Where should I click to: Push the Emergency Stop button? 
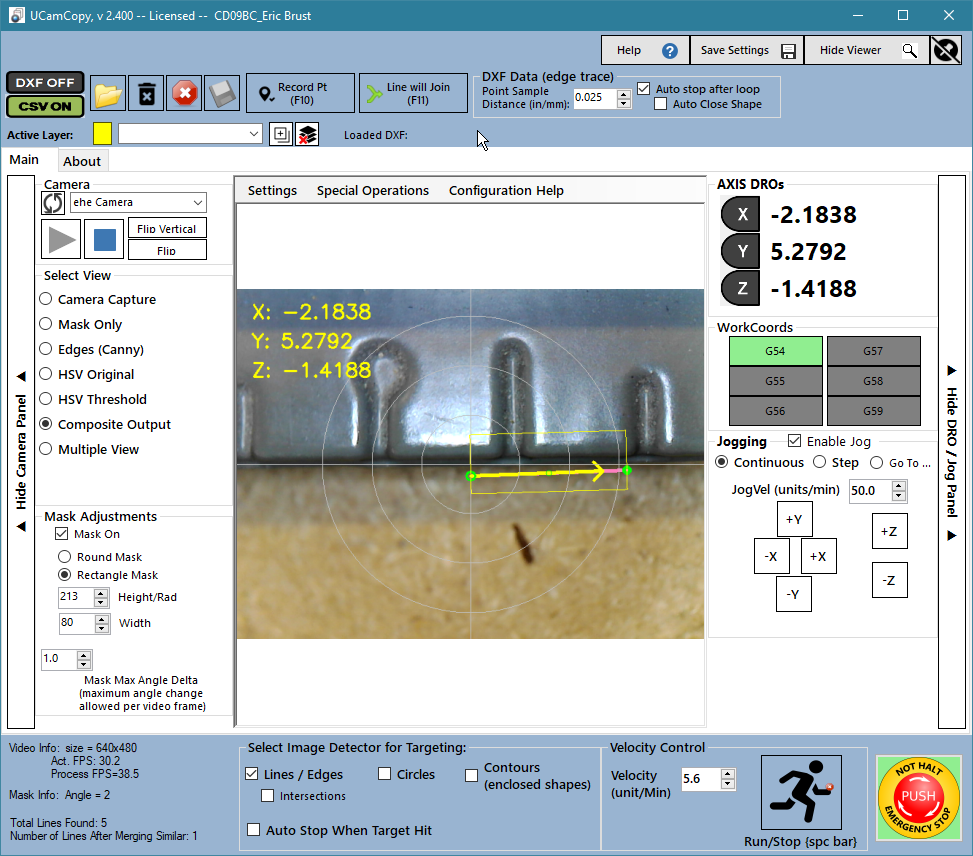(918, 798)
